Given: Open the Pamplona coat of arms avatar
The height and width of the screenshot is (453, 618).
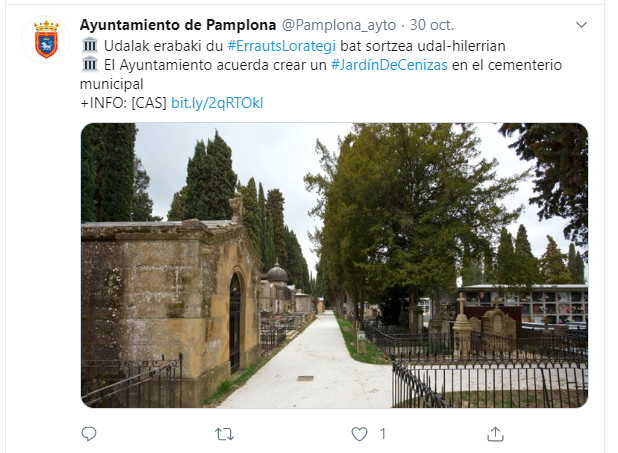Looking at the screenshot, I should (x=46, y=39).
